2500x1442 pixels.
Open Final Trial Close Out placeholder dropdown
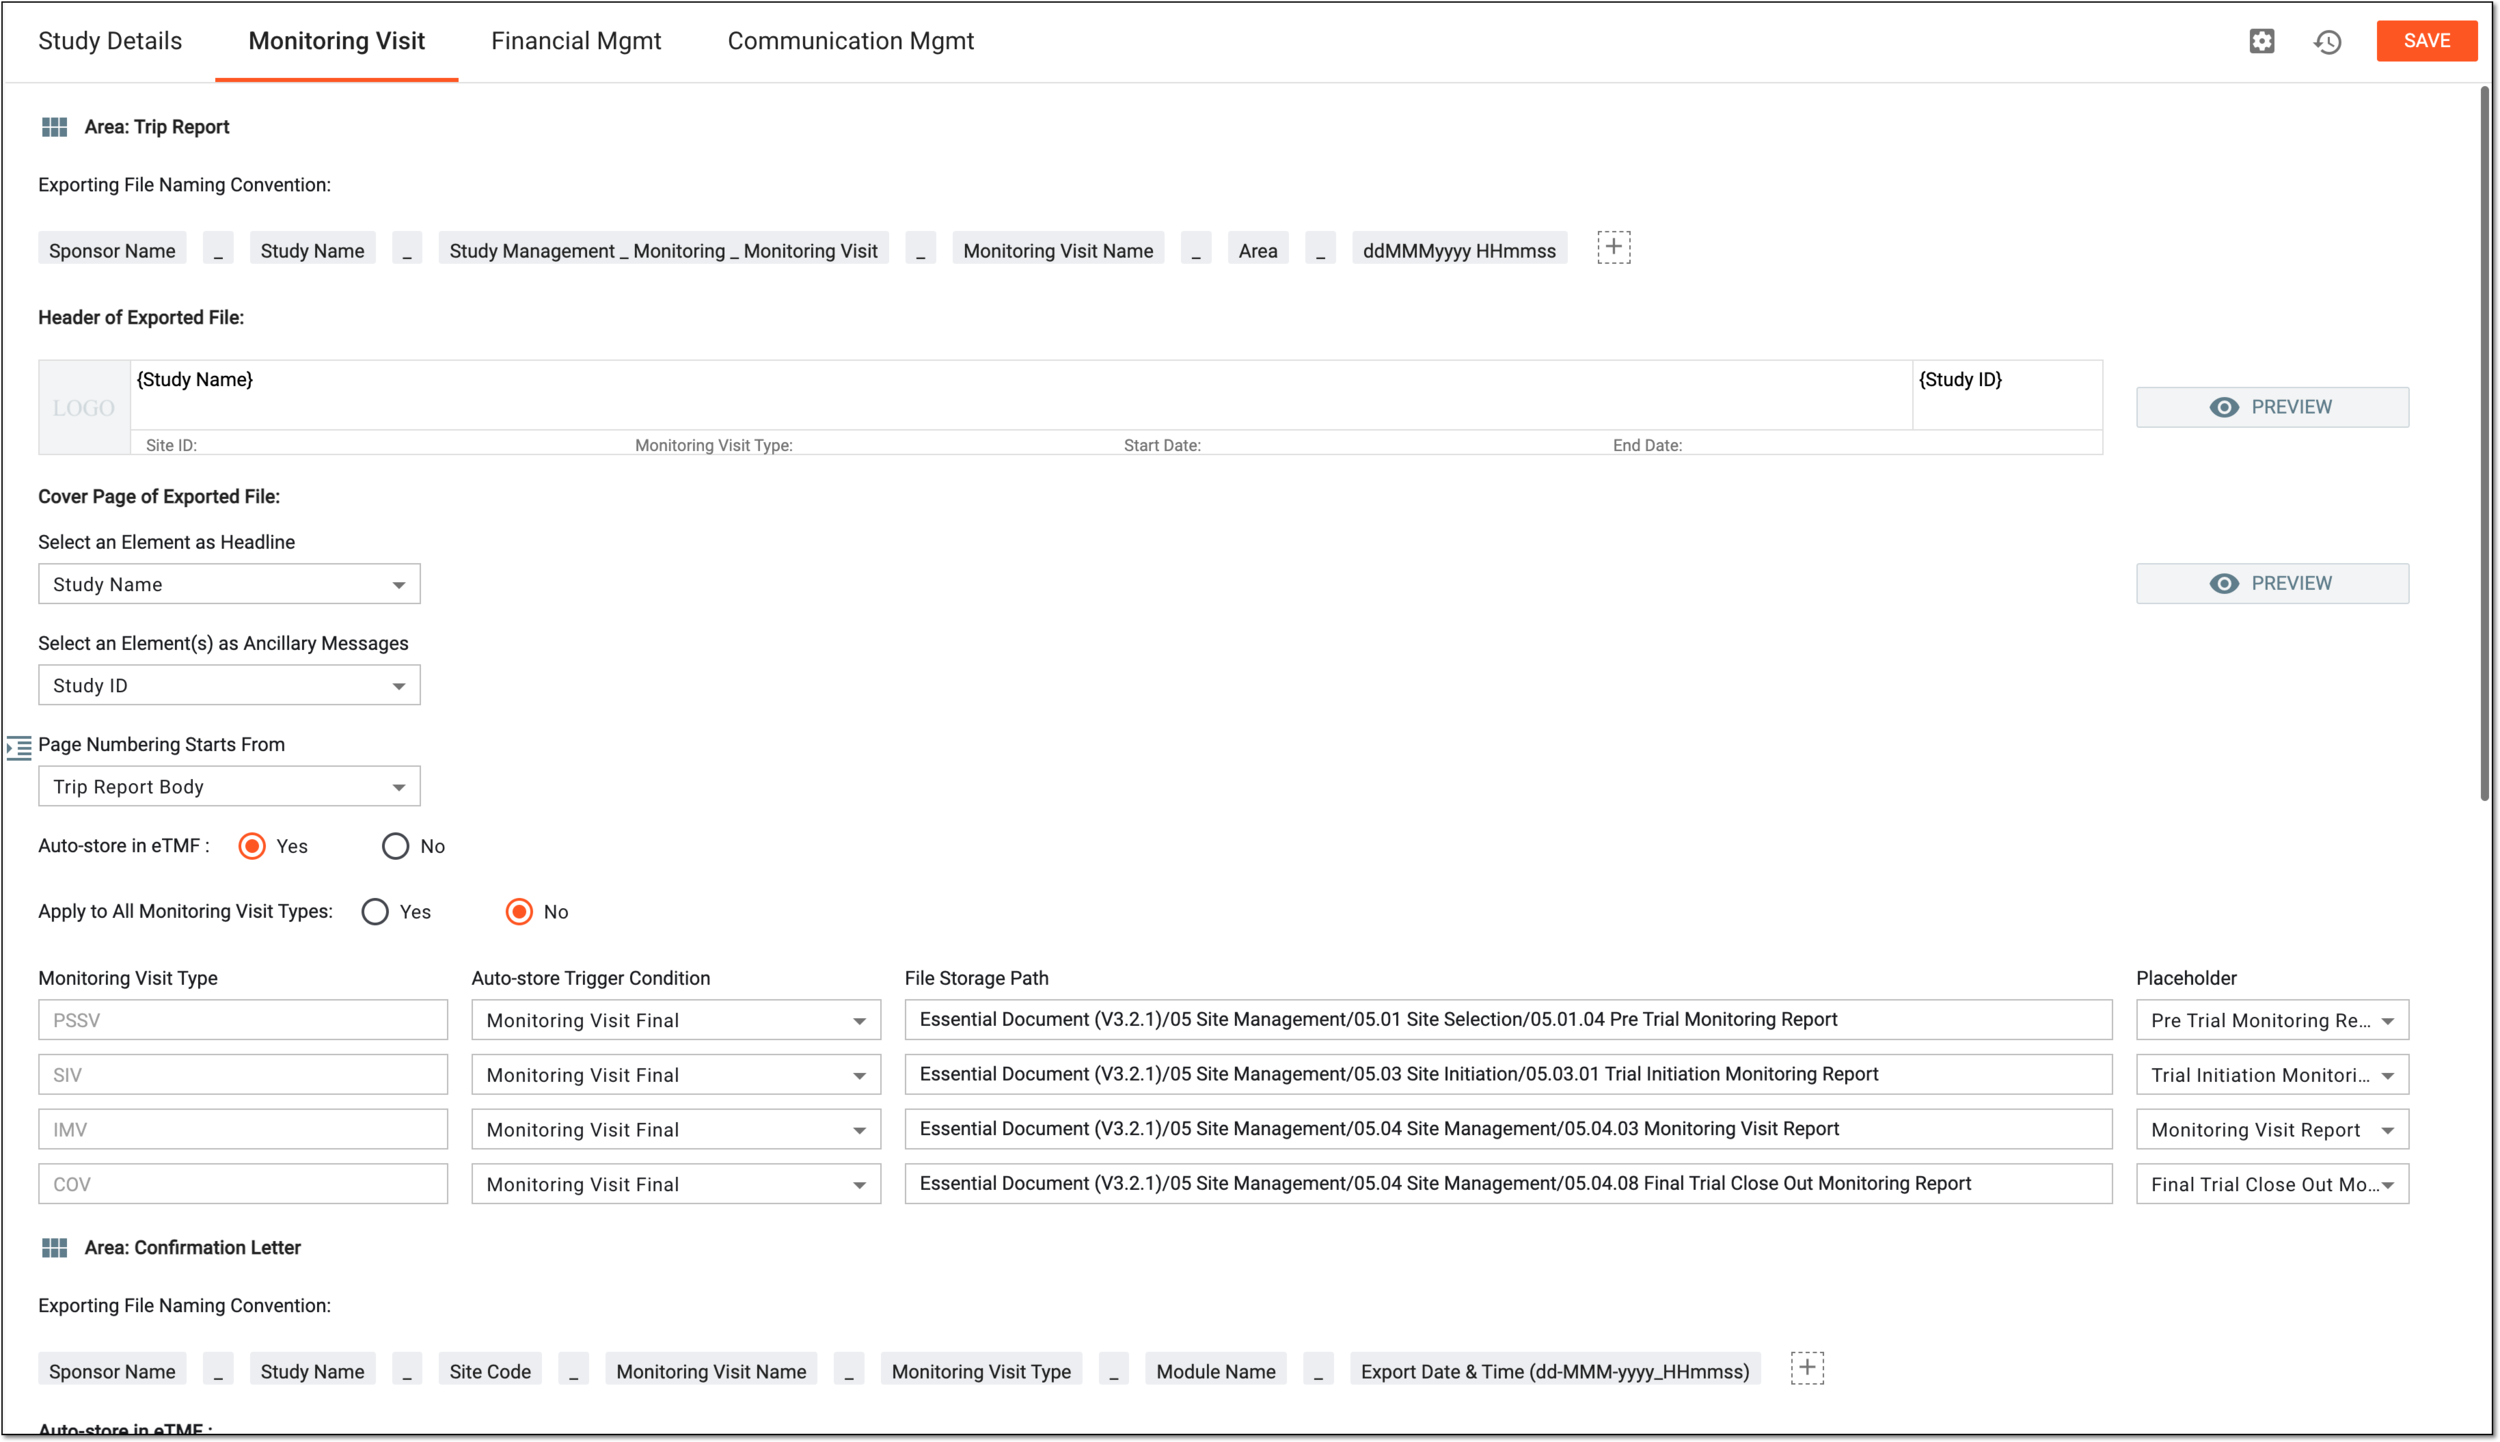[x=2272, y=1184]
